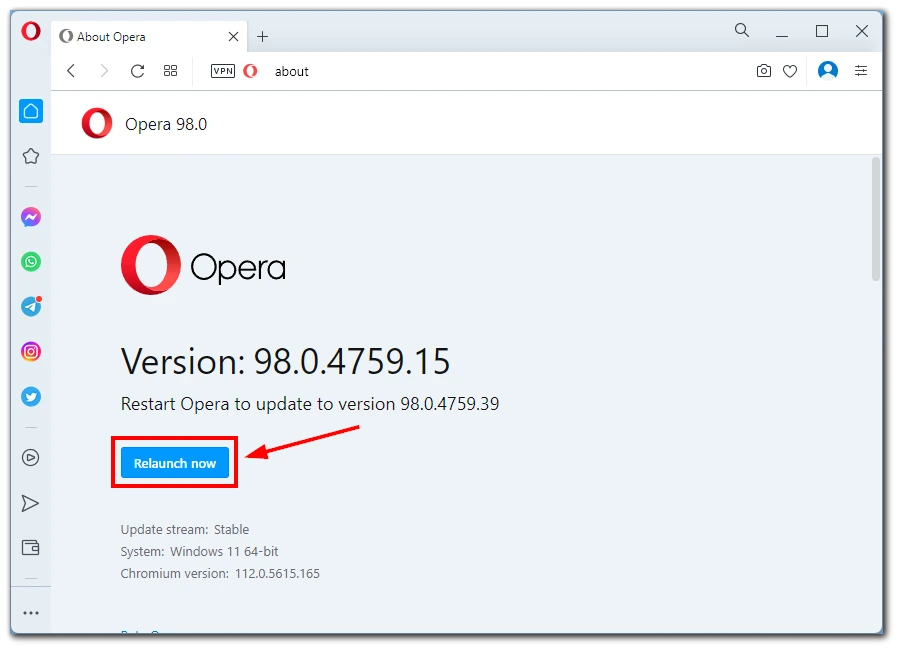Click the Opera site icon in address bar
This screenshot has height=652, width=901.
(x=251, y=71)
